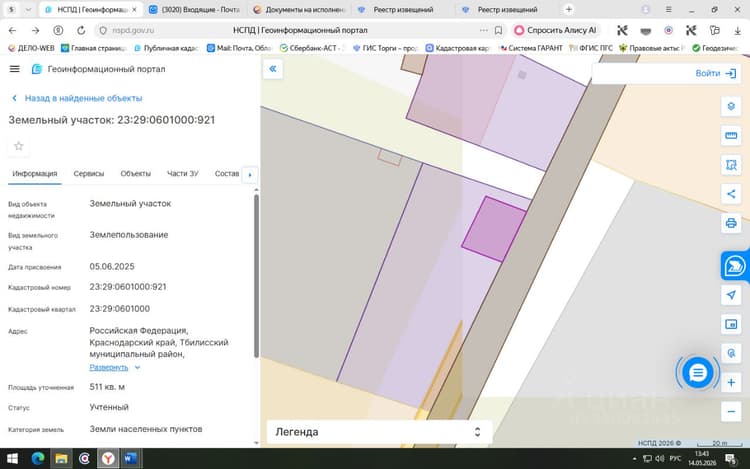
Task: Open File Explorer from taskbar
Action: 61,459
